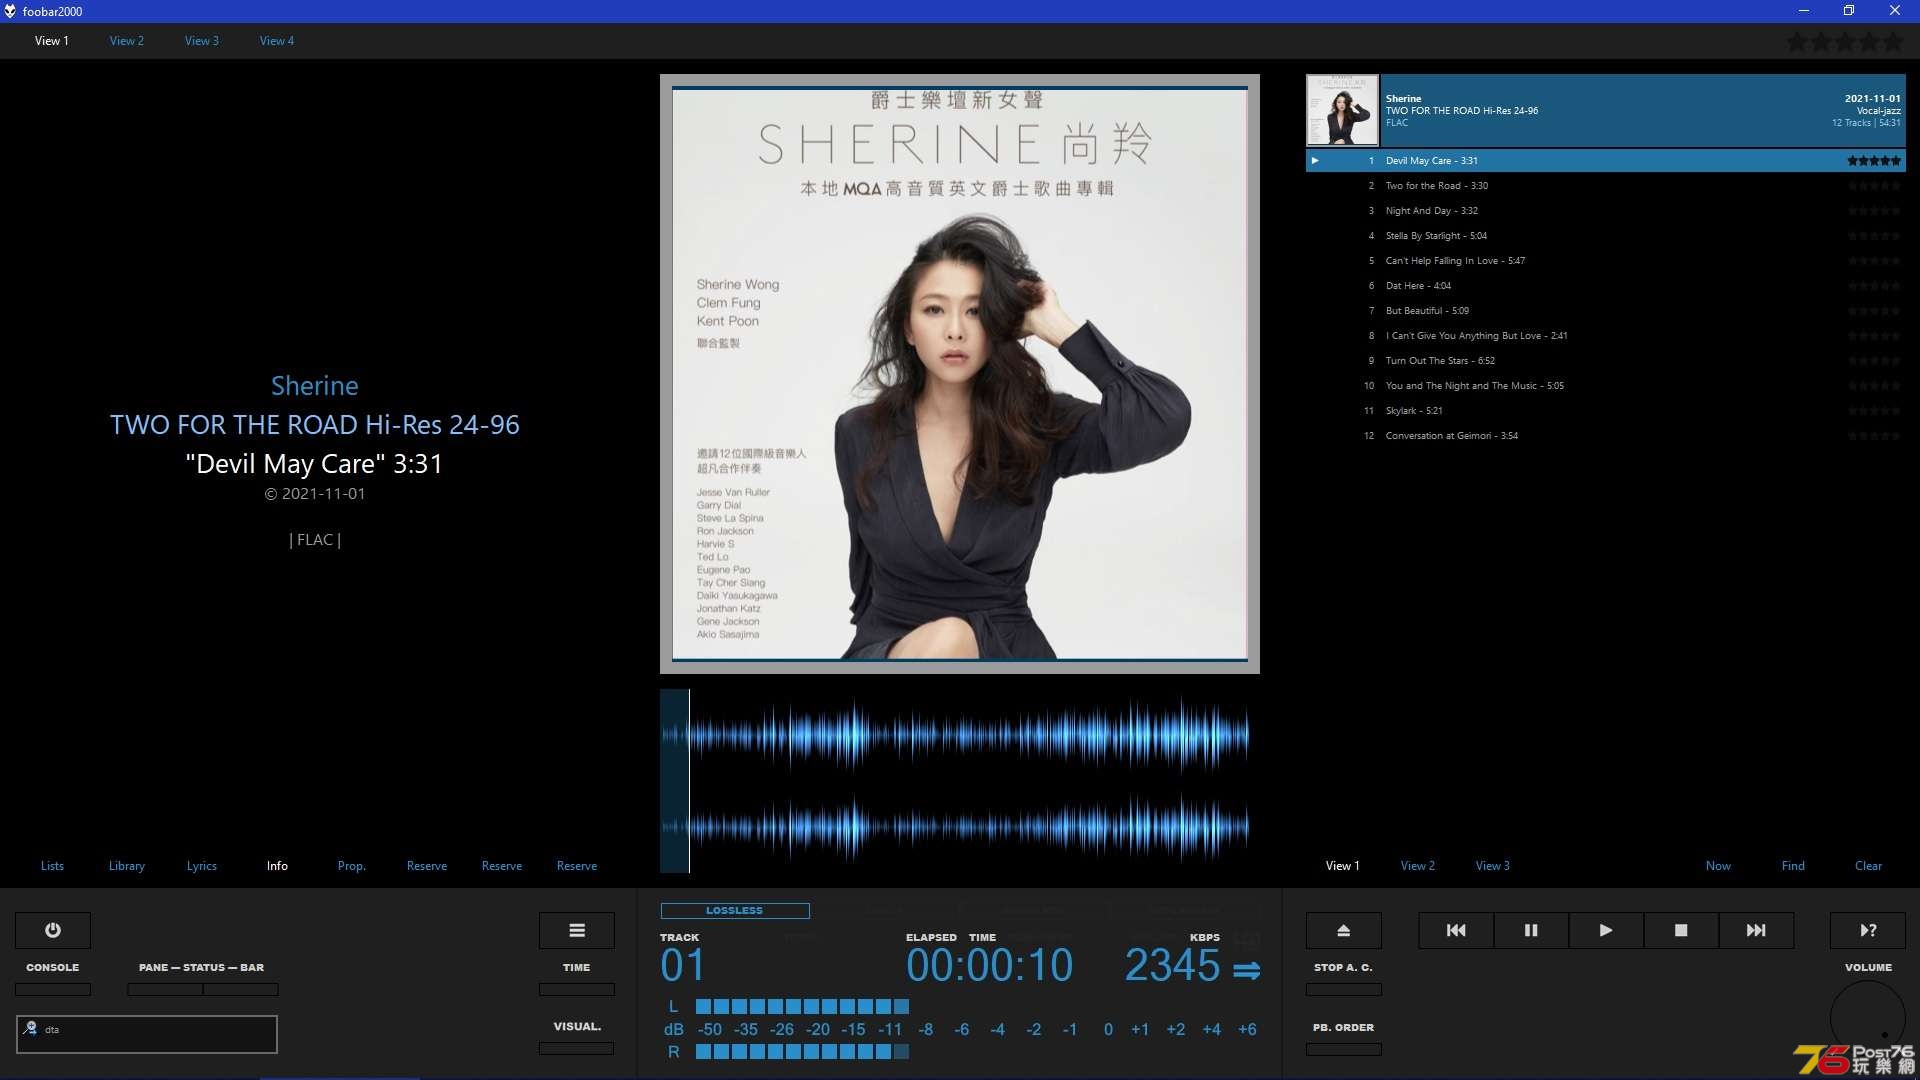Click the search magnifier icon in the search box
Image resolution: width=1920 pixels, height=1080 pixels.
tap(30, 1028)
